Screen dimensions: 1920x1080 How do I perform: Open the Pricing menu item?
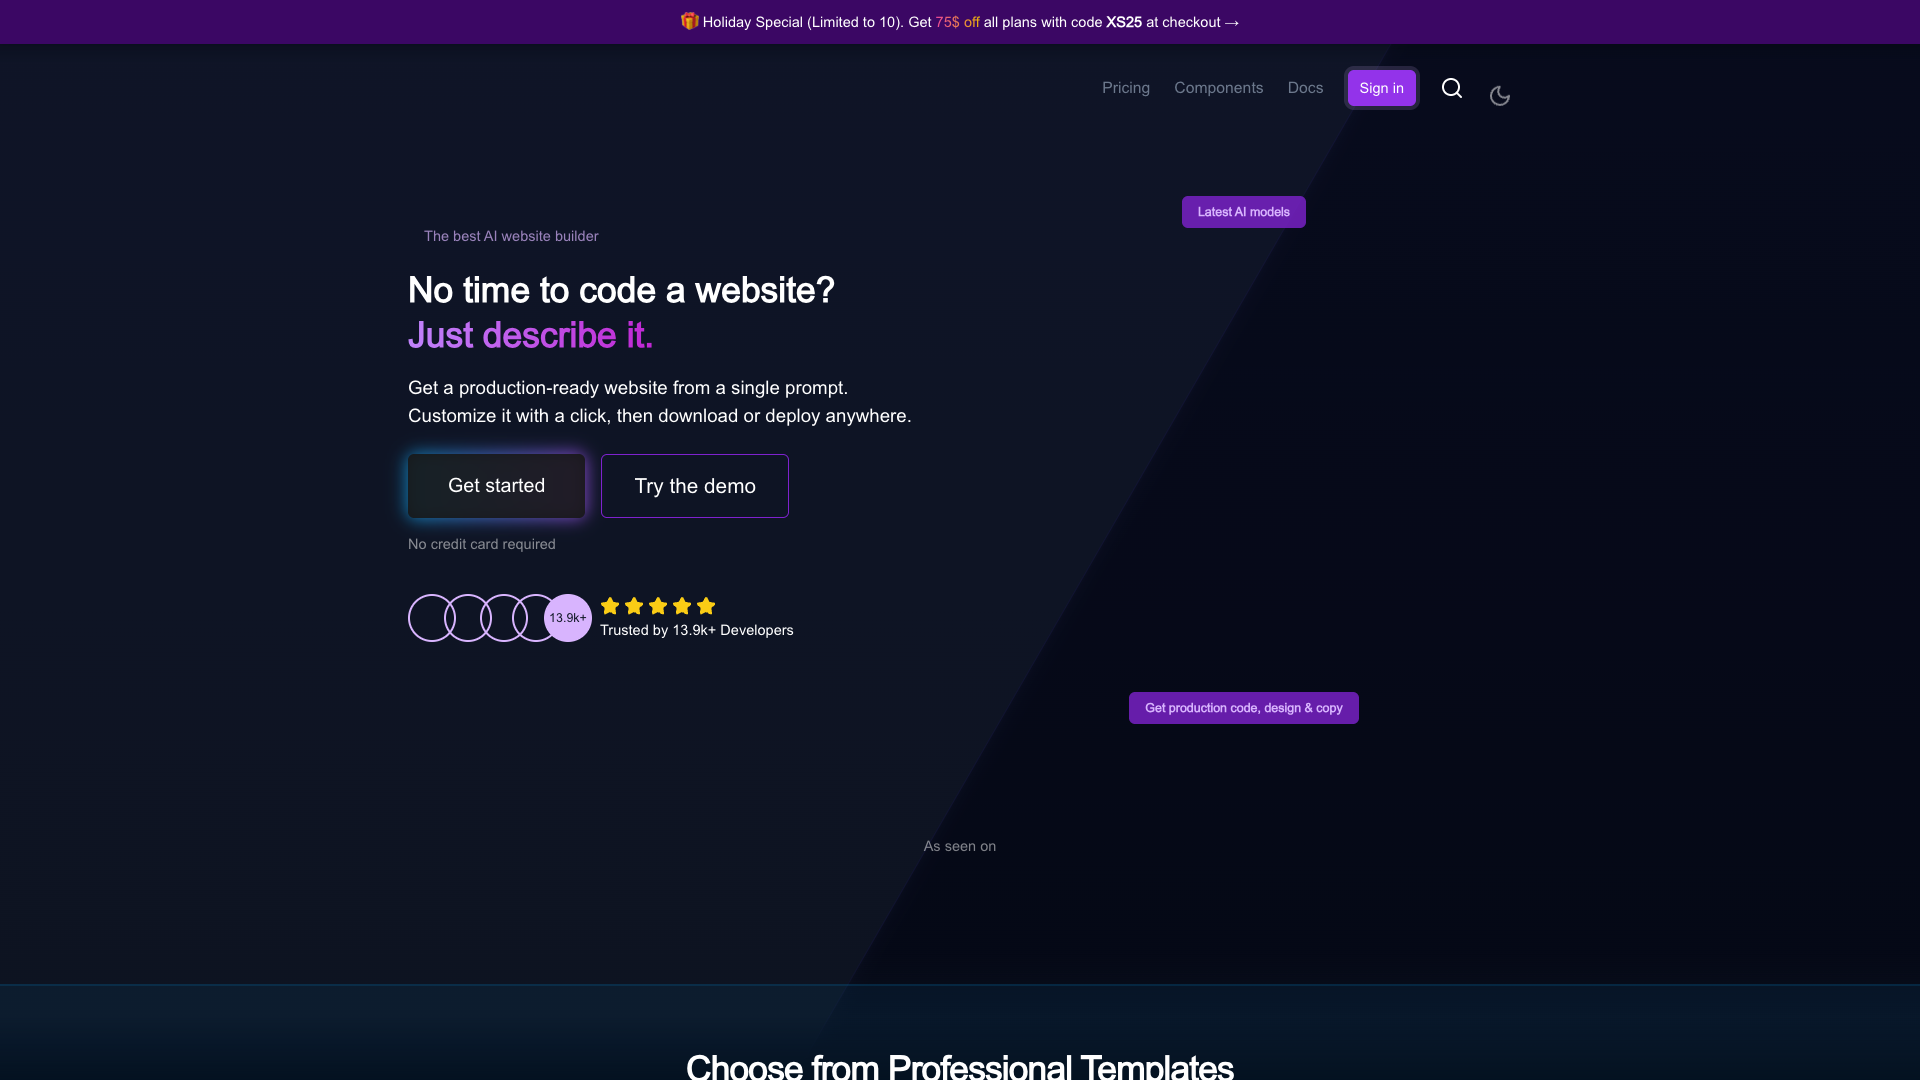point(1126,88)
